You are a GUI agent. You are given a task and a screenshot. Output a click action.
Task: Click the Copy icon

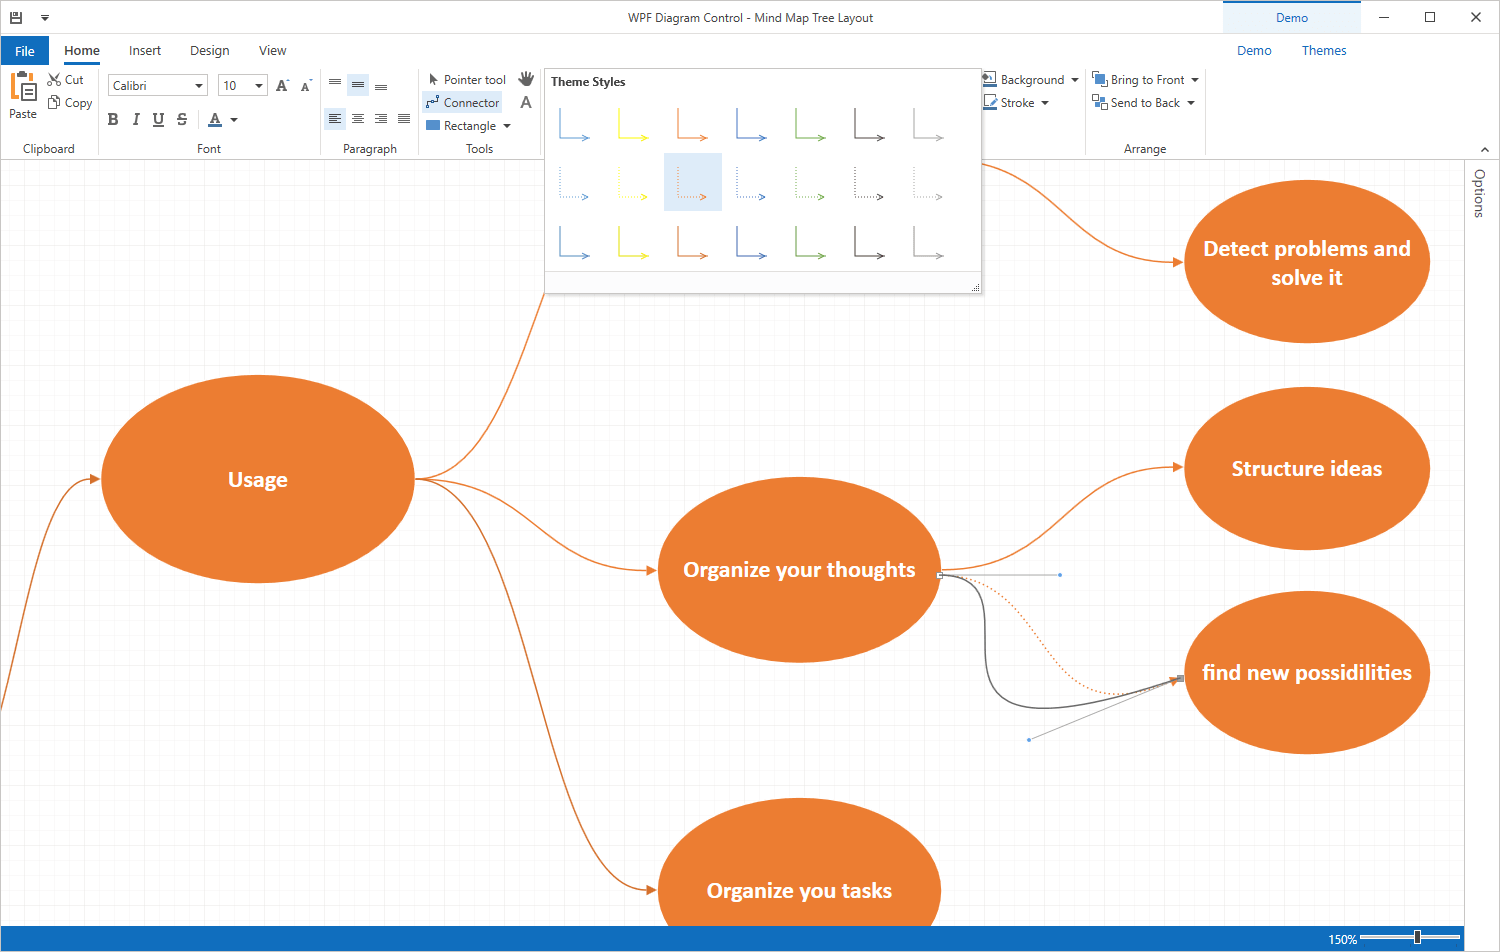[55, 102]
